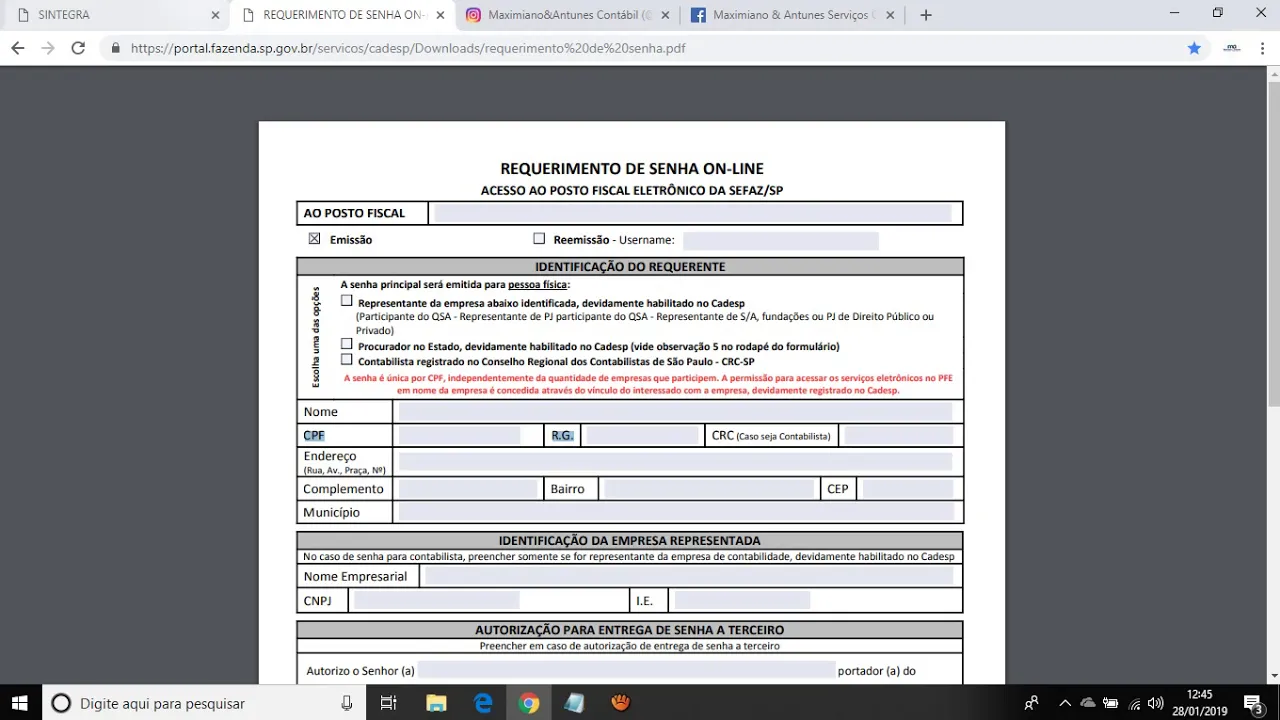Click the microphone in taskbar search
The width and height of the screenshot is (1280, 720).
[x=347, y=703]
